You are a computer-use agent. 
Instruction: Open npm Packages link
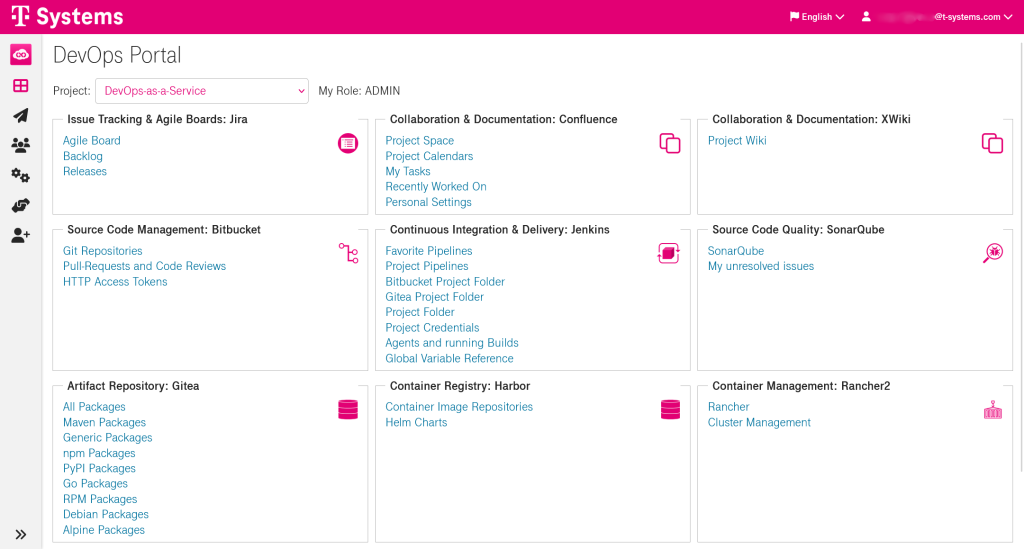coord(99,453)
